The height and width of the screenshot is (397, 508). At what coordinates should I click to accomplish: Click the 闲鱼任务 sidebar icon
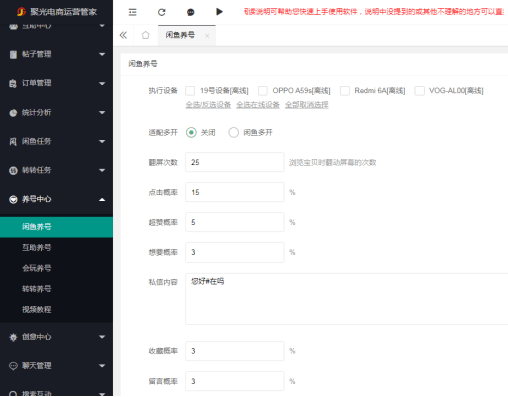tap(13, 141)
